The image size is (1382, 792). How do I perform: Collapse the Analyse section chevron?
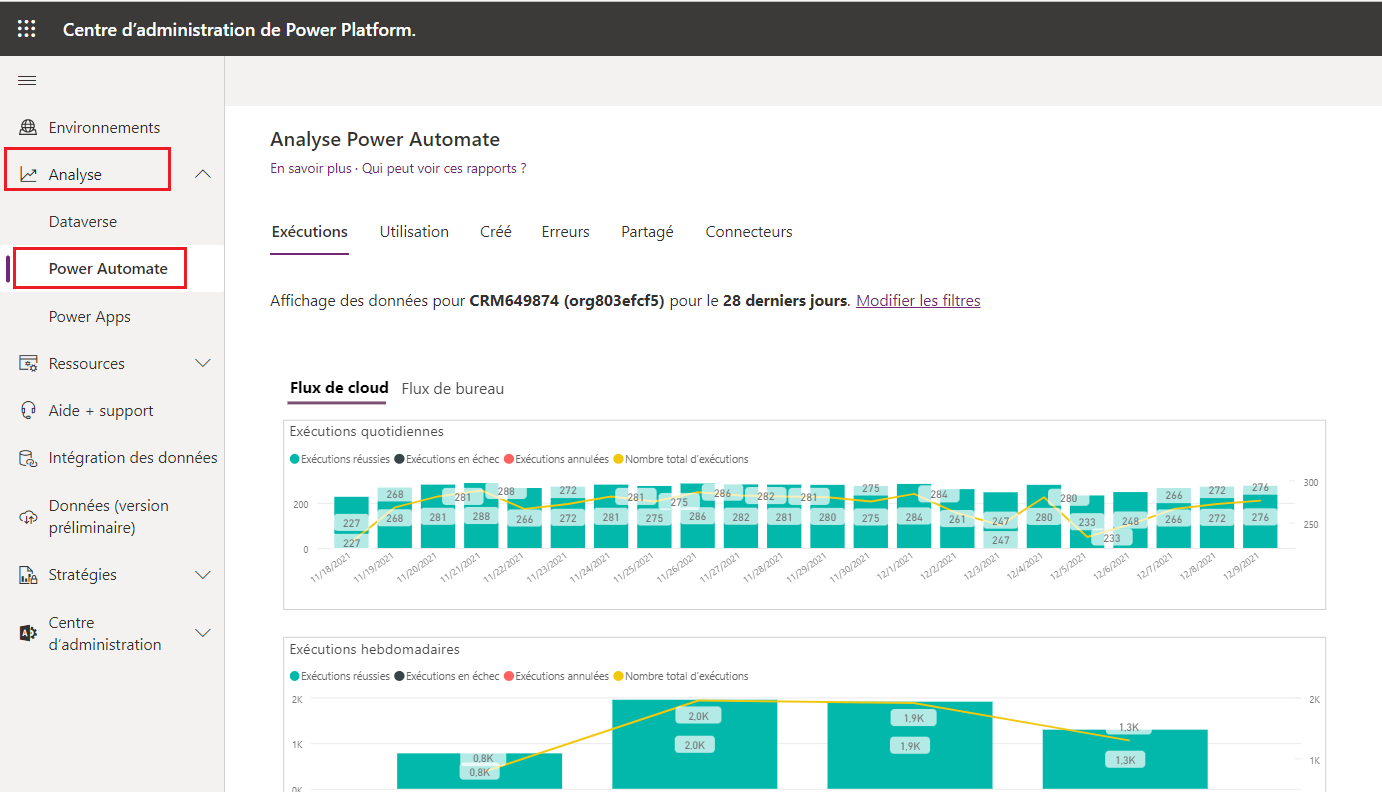coord(203,174)
